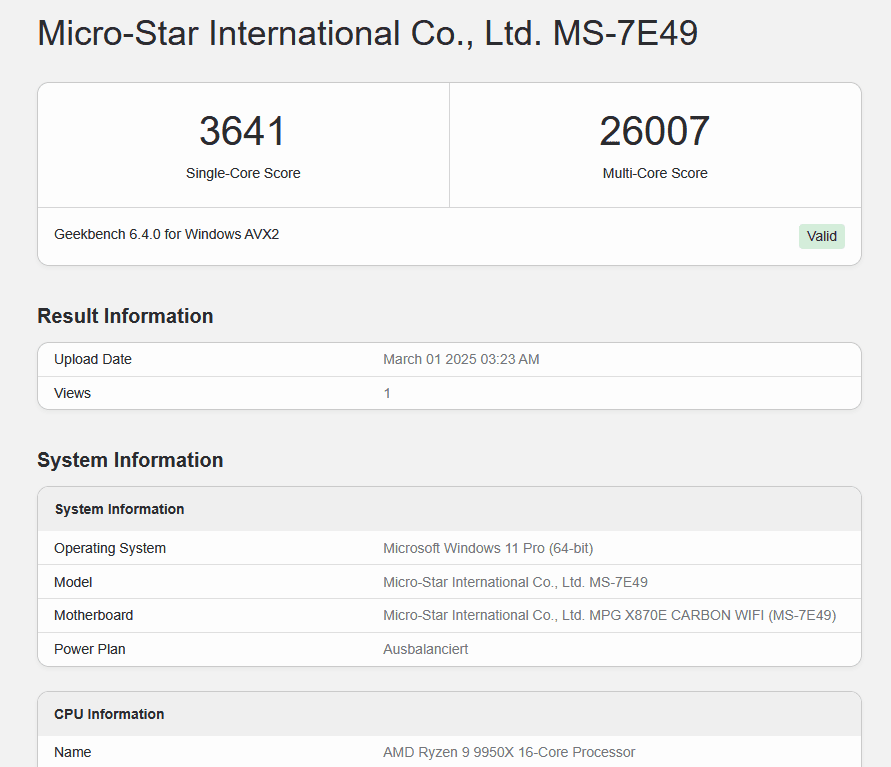Select the date March 01 2025 03:23 AM

[461, 359]
